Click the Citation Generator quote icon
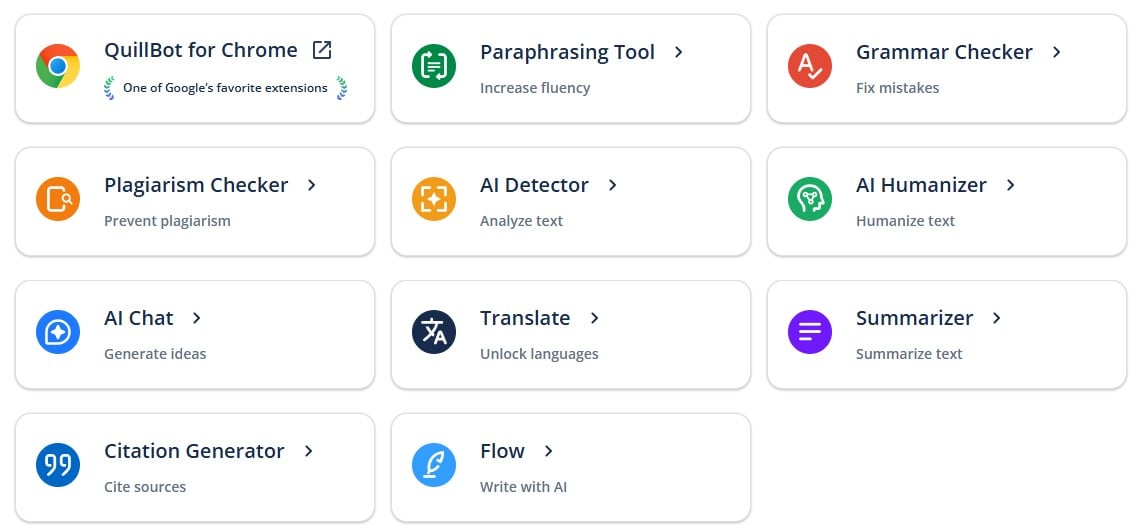The image size is (1141, 531). (x=58, y=466)
